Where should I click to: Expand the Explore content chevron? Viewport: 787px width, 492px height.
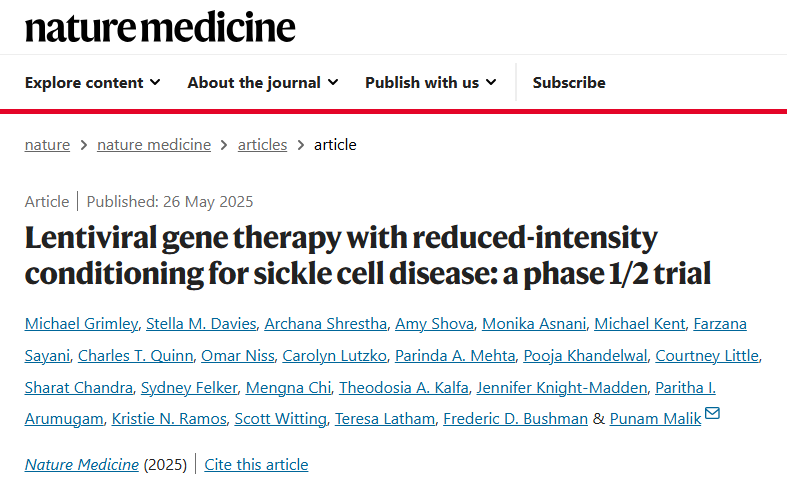point(156,82)
